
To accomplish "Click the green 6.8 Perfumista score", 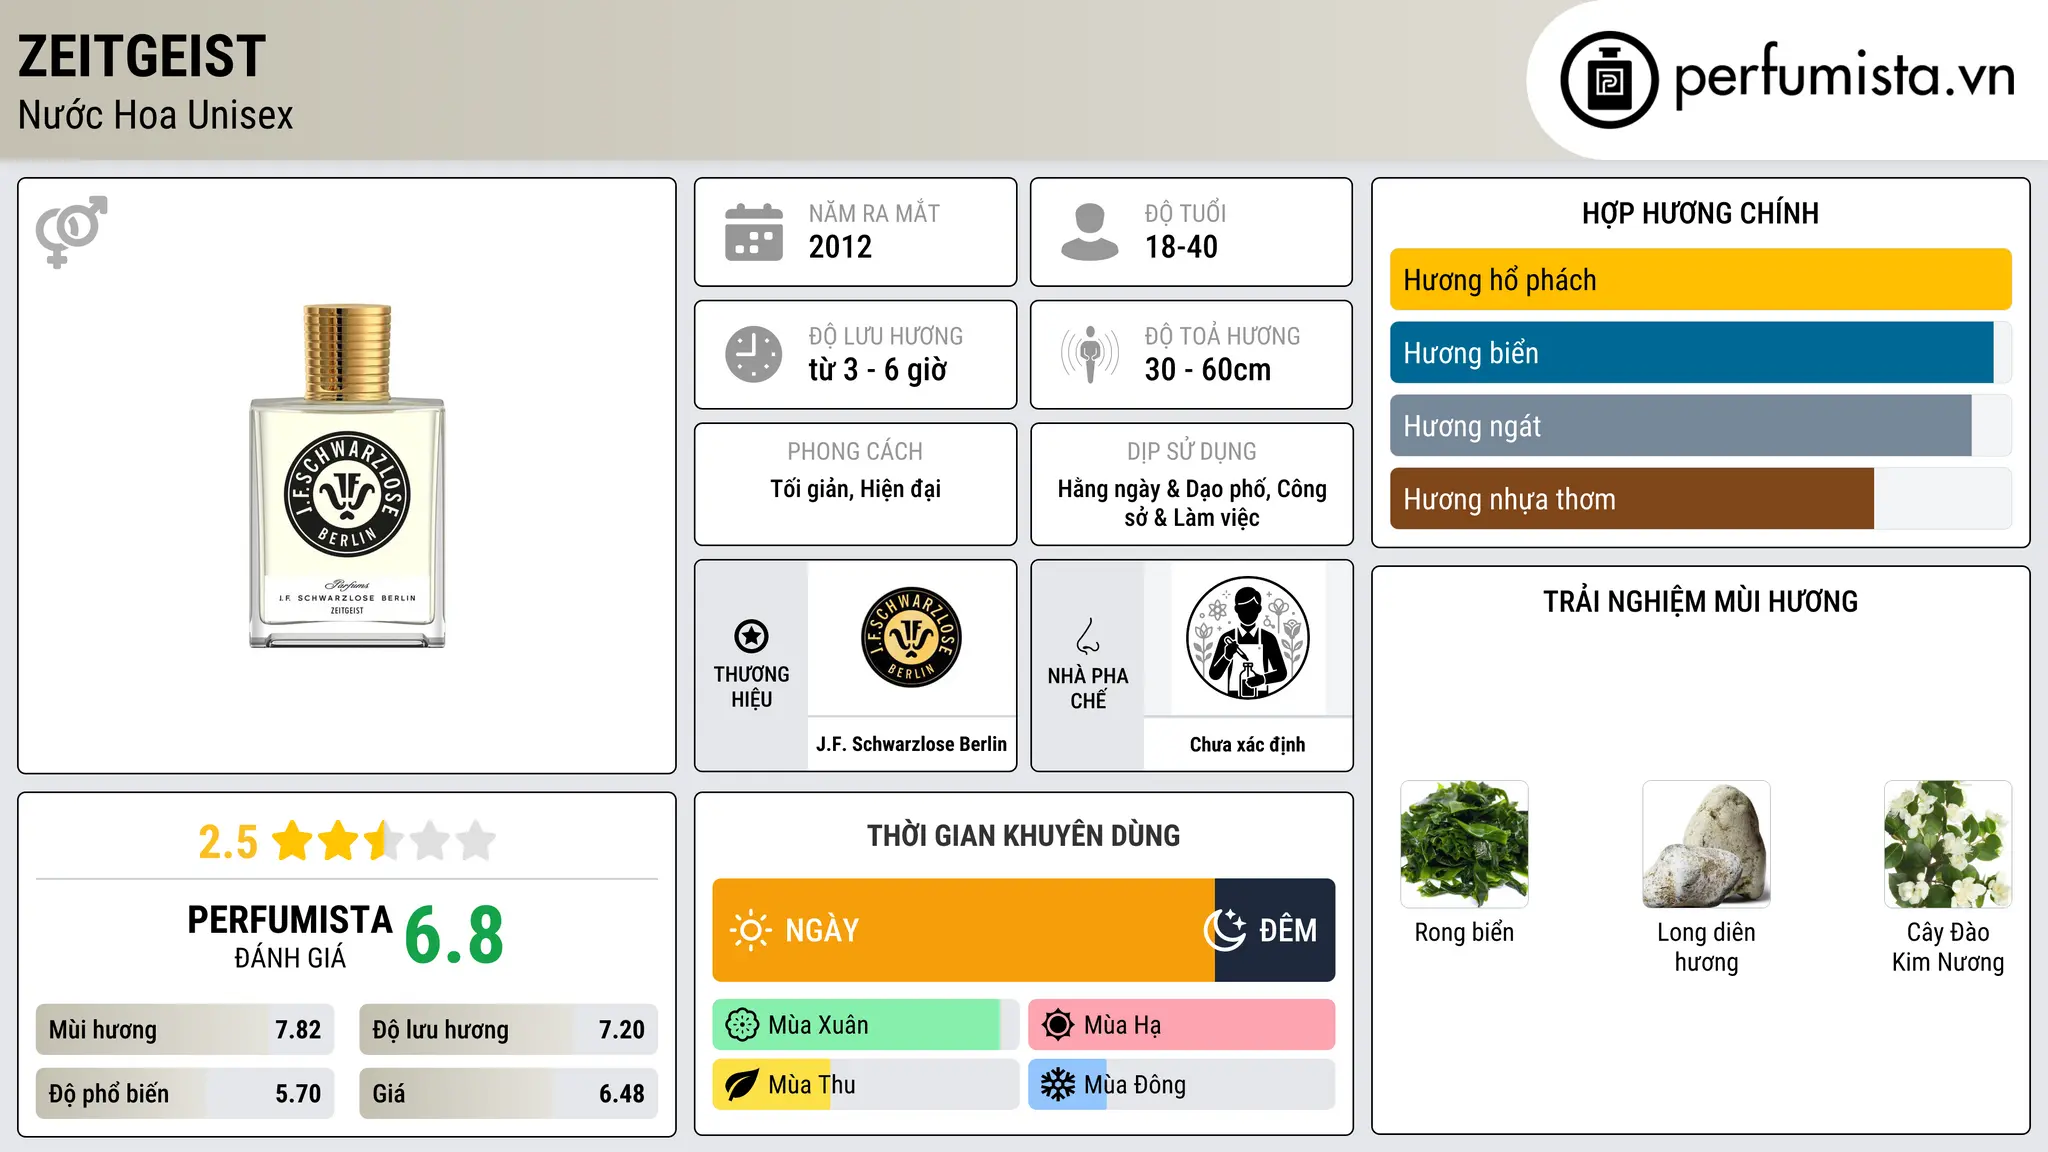I will pyautogui.click(x=454, y=935).
